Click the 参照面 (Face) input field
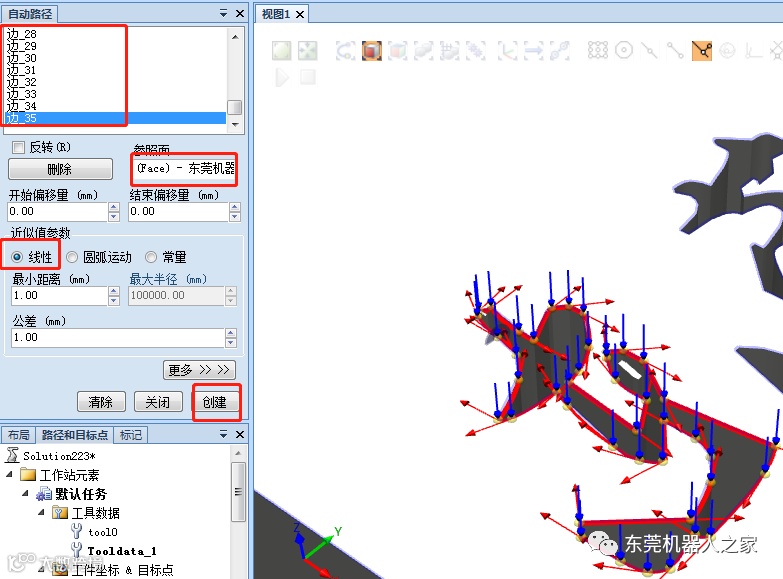This screenshot has width=783, height=579. click(x=184, y=168)
